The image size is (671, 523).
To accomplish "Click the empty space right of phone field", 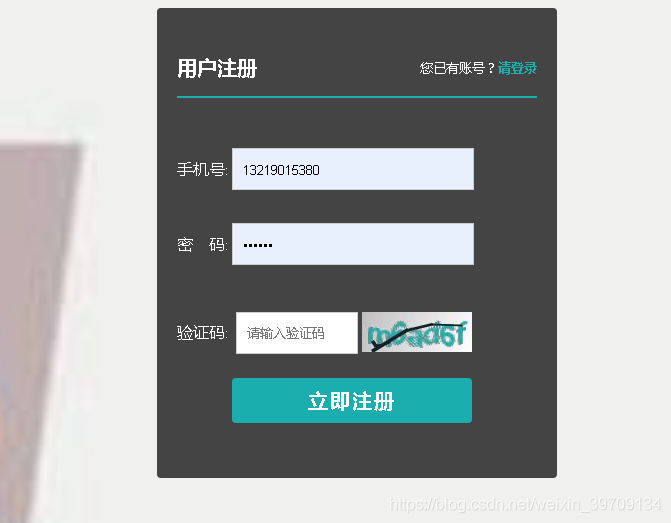I will [x=515, y=169].
